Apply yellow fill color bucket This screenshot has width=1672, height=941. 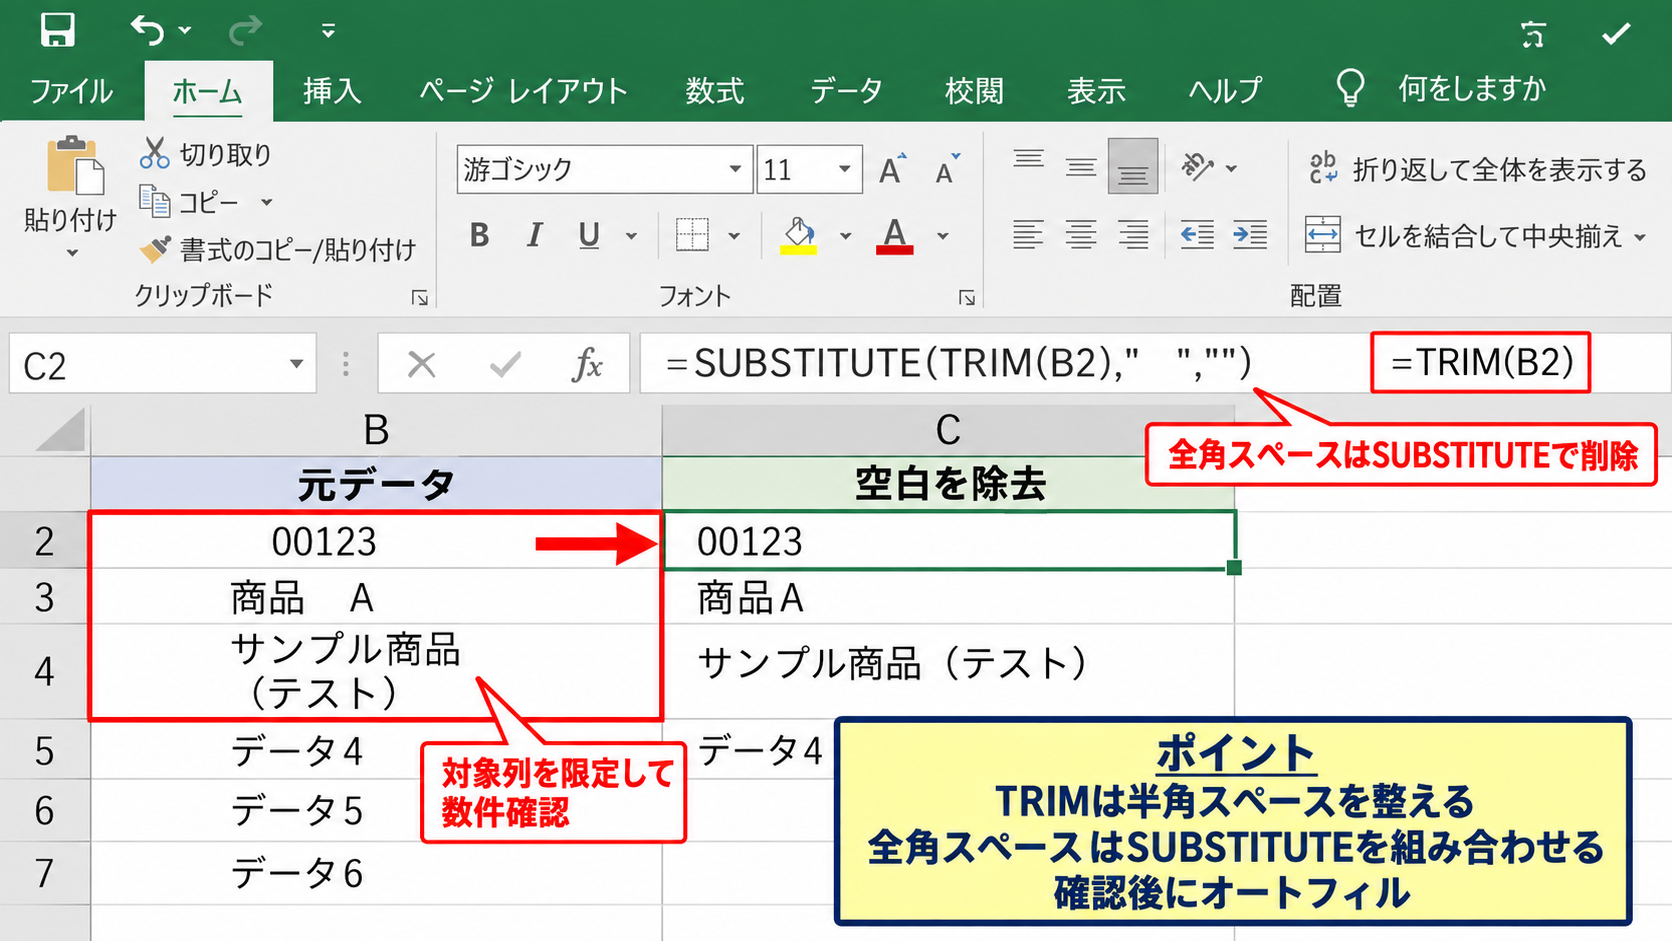click(798, 236)
